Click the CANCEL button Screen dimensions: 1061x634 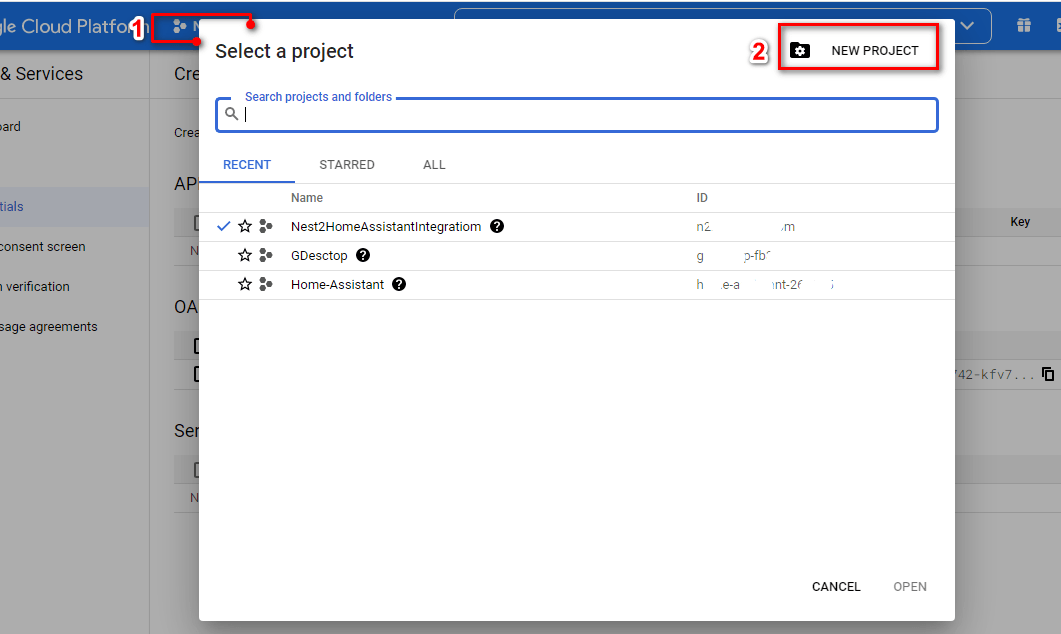[x=836, y=587]
